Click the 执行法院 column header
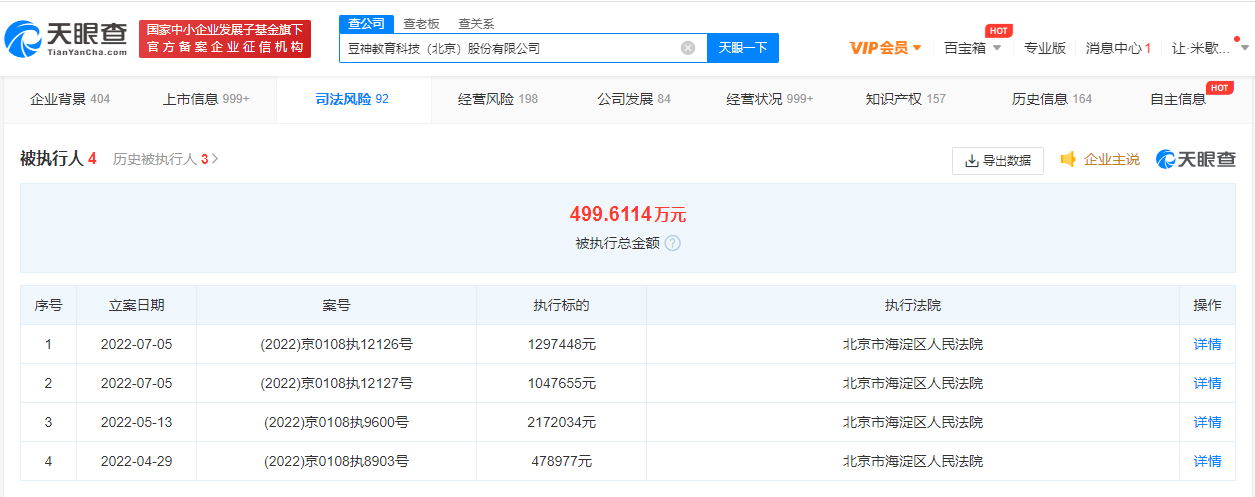1255x497 pixels. coord(912,305)
